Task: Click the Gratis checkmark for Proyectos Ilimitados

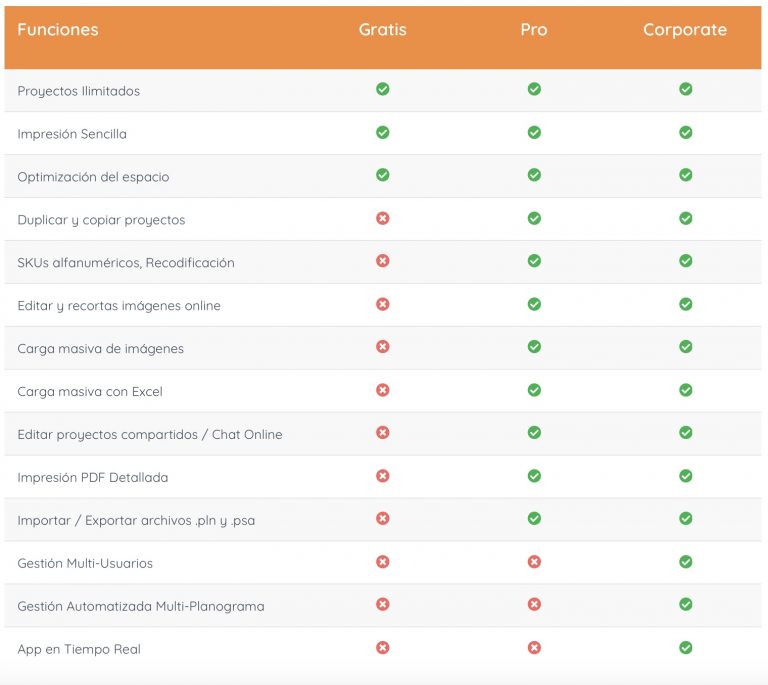Action: click(x=382, y=89)
